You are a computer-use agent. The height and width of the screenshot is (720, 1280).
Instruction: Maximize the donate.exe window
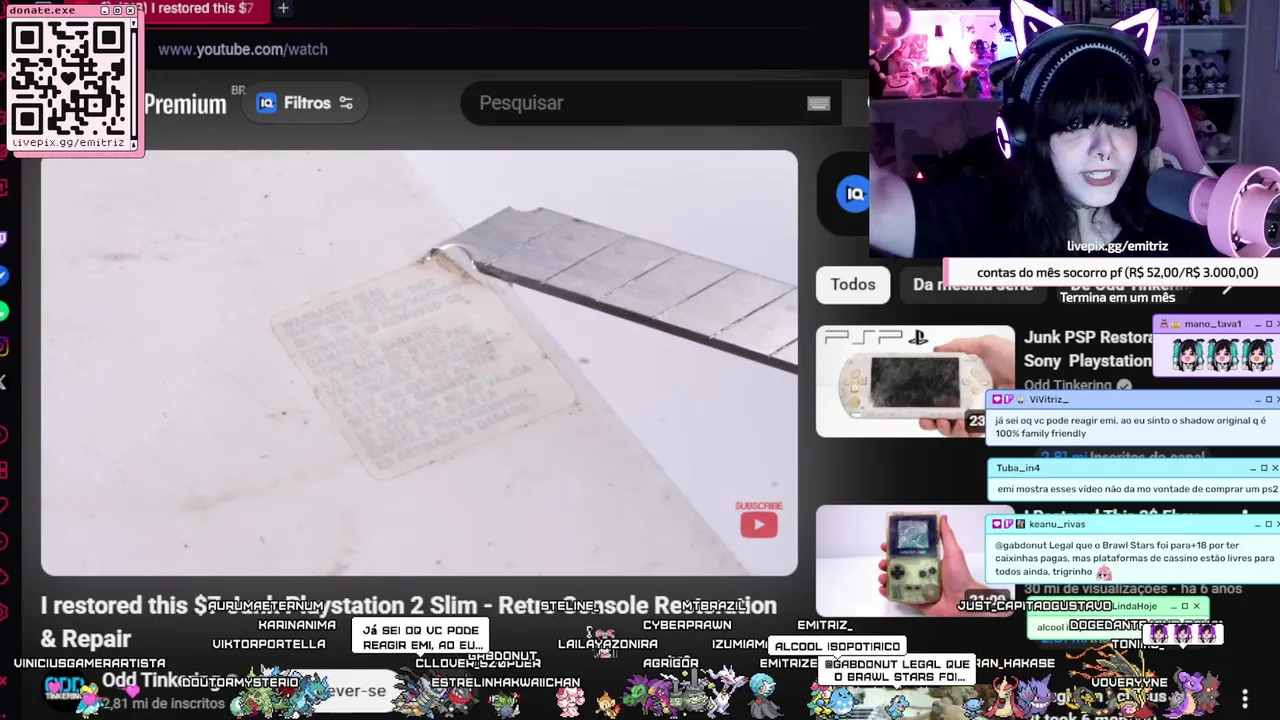117,10
